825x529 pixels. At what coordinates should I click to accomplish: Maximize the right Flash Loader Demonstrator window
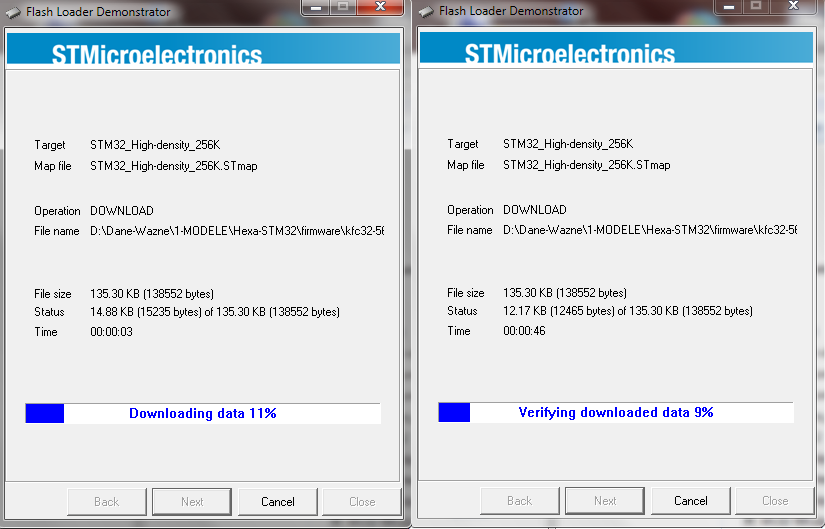[x=756, y=6]
